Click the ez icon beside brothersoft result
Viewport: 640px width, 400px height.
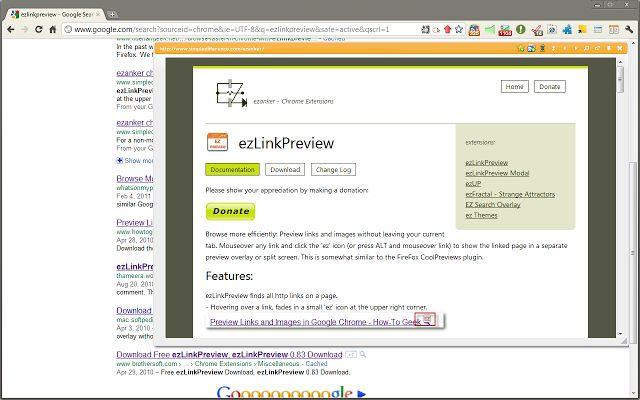click(351, 354)
